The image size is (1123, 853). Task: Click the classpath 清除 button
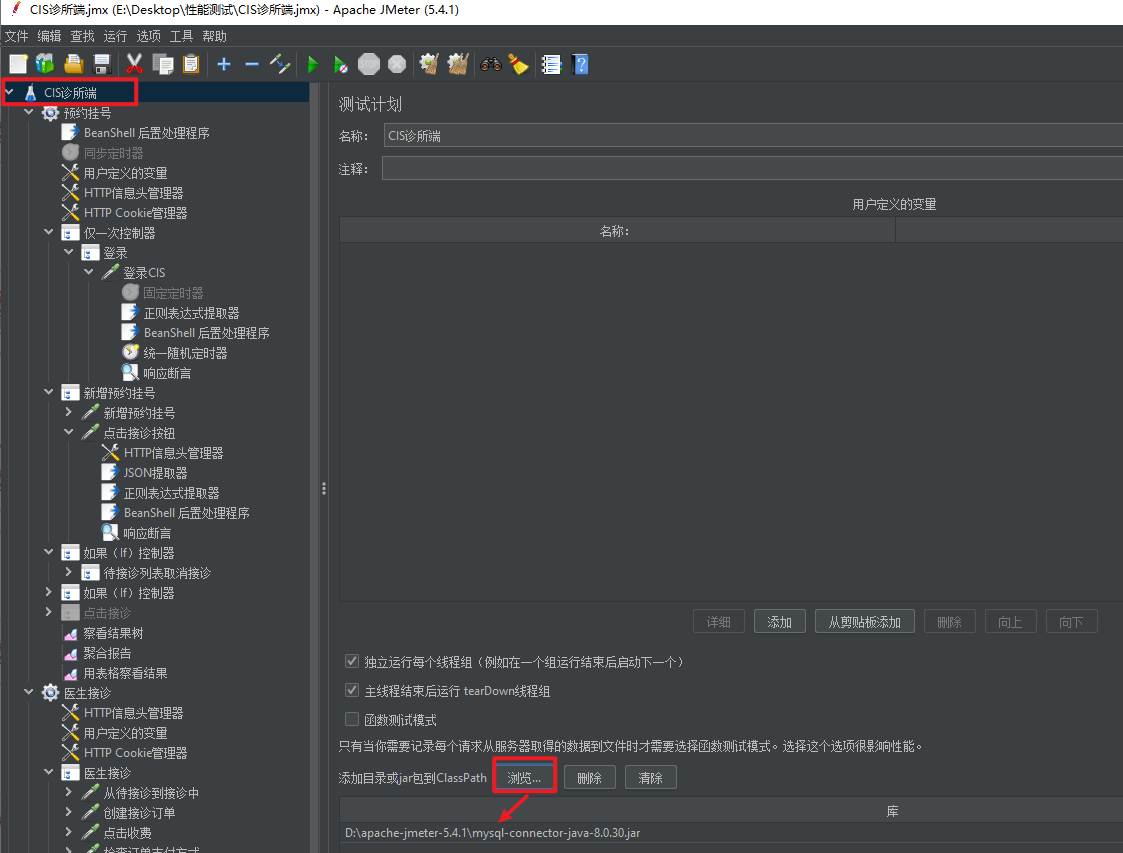[650, 778]
